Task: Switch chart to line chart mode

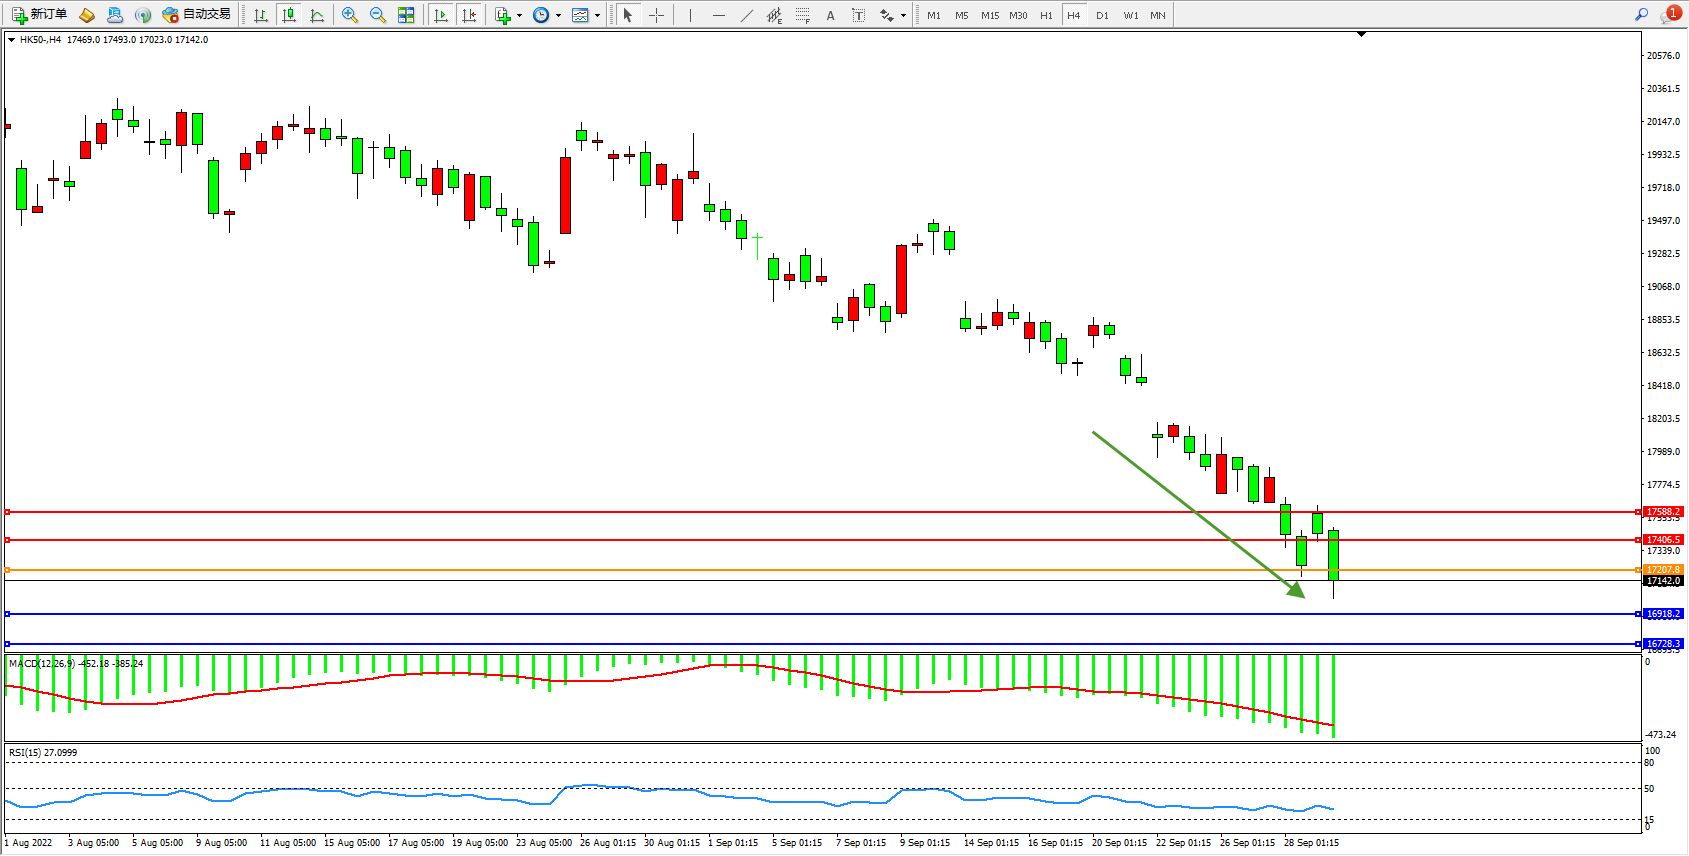Action: tap(317, 15)
